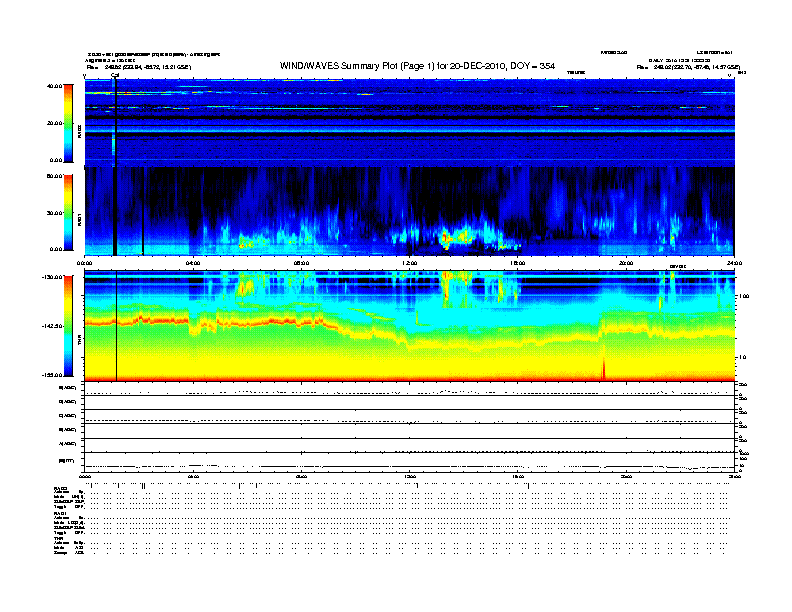The width and height of the screenshot is (792, 612).
Task: Click the RAD2 color scale bar
Action: click(68, 123)
